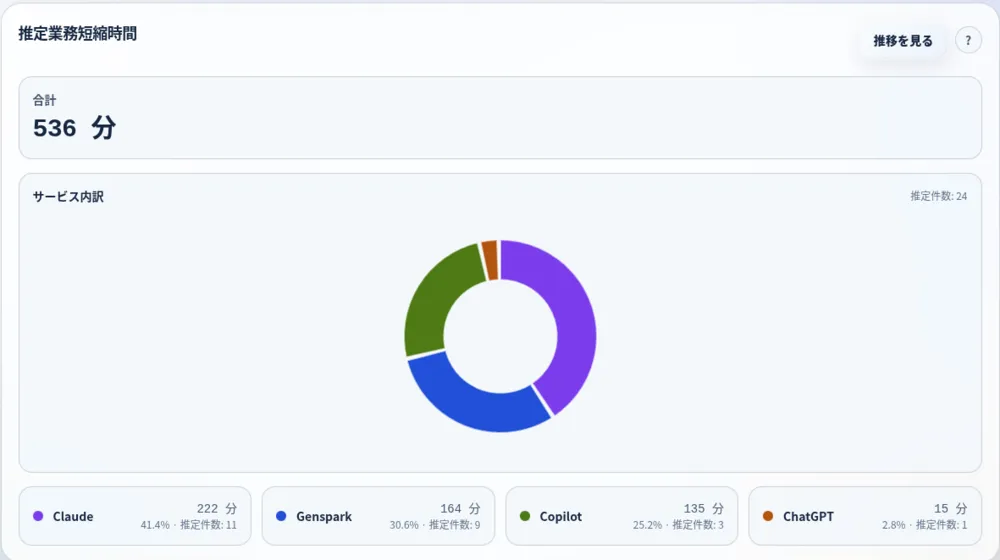The image size is (1000, 560).
Task: Click the 推定件数: 24 label
Action: (938, 196)
